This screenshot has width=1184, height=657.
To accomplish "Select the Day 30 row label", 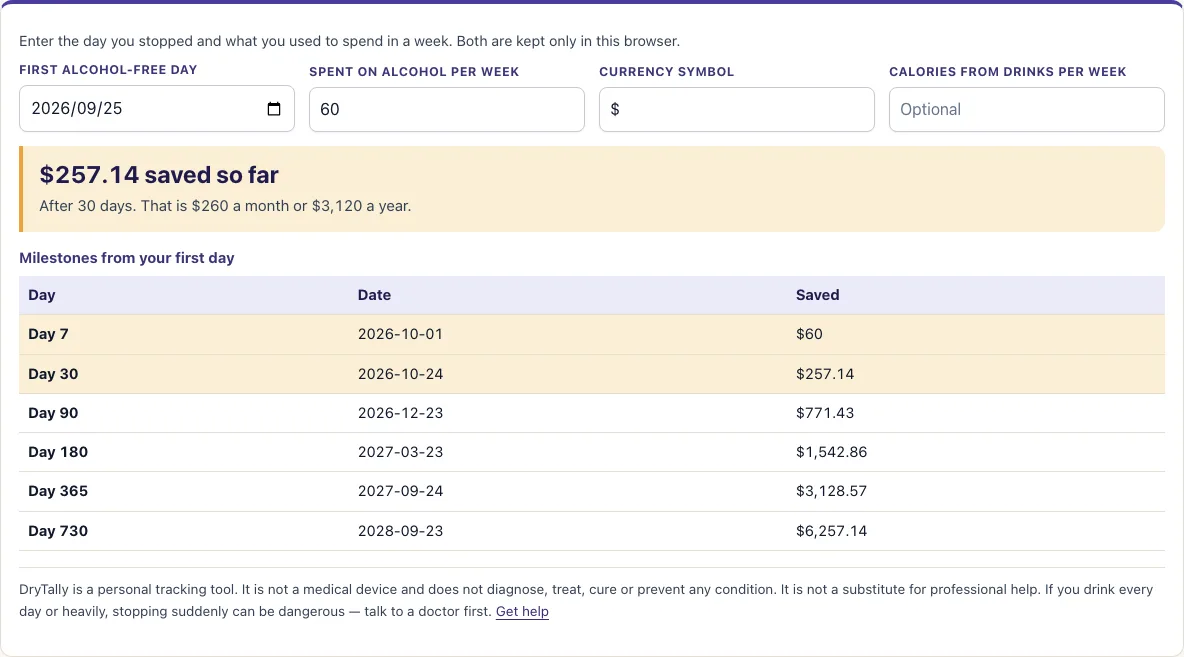I will click(x=53, y=374).
